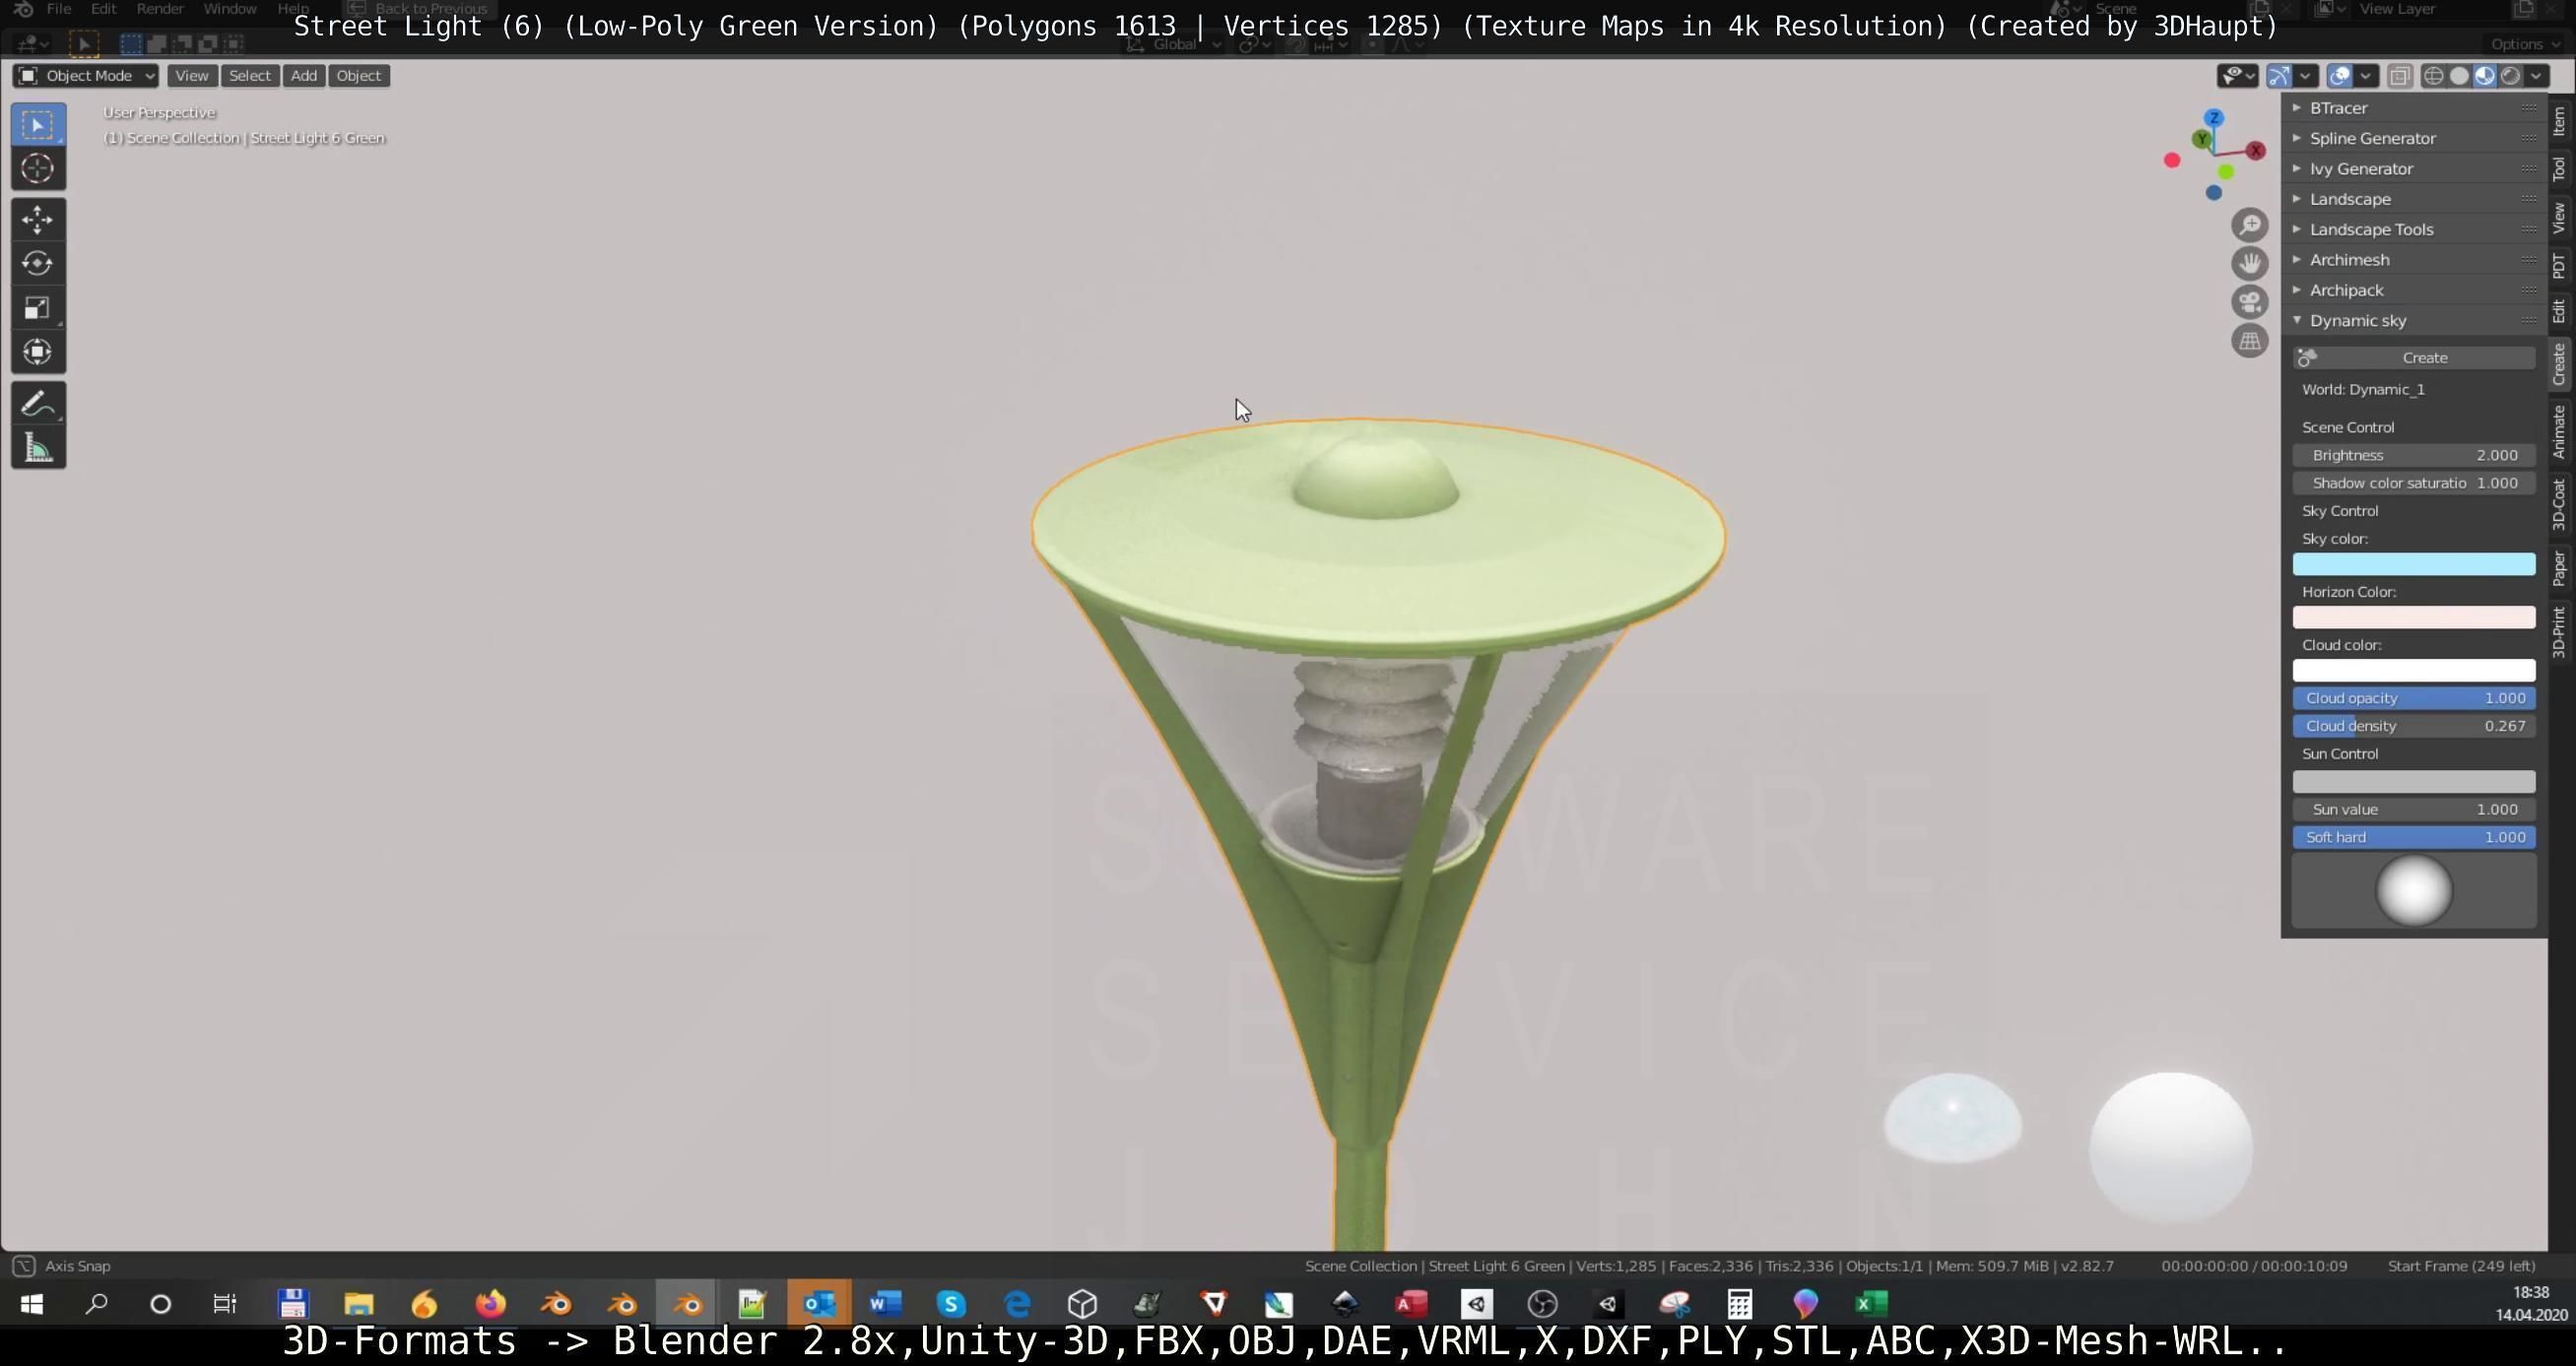Open Object Mode dropdown
The width and height of the screenshot is (2576, 1366).
(86, 76)
